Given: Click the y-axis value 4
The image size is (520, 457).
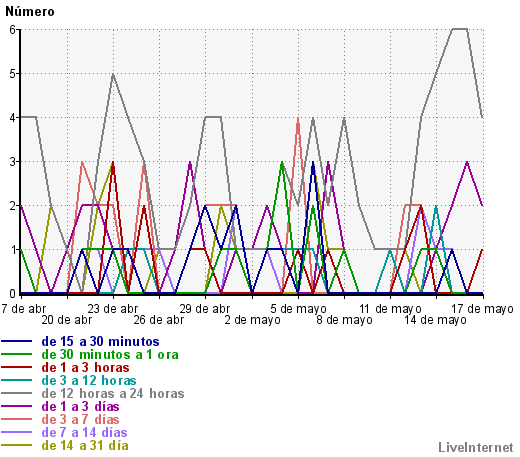Looking at the screenshot, I should coord(13,118).
